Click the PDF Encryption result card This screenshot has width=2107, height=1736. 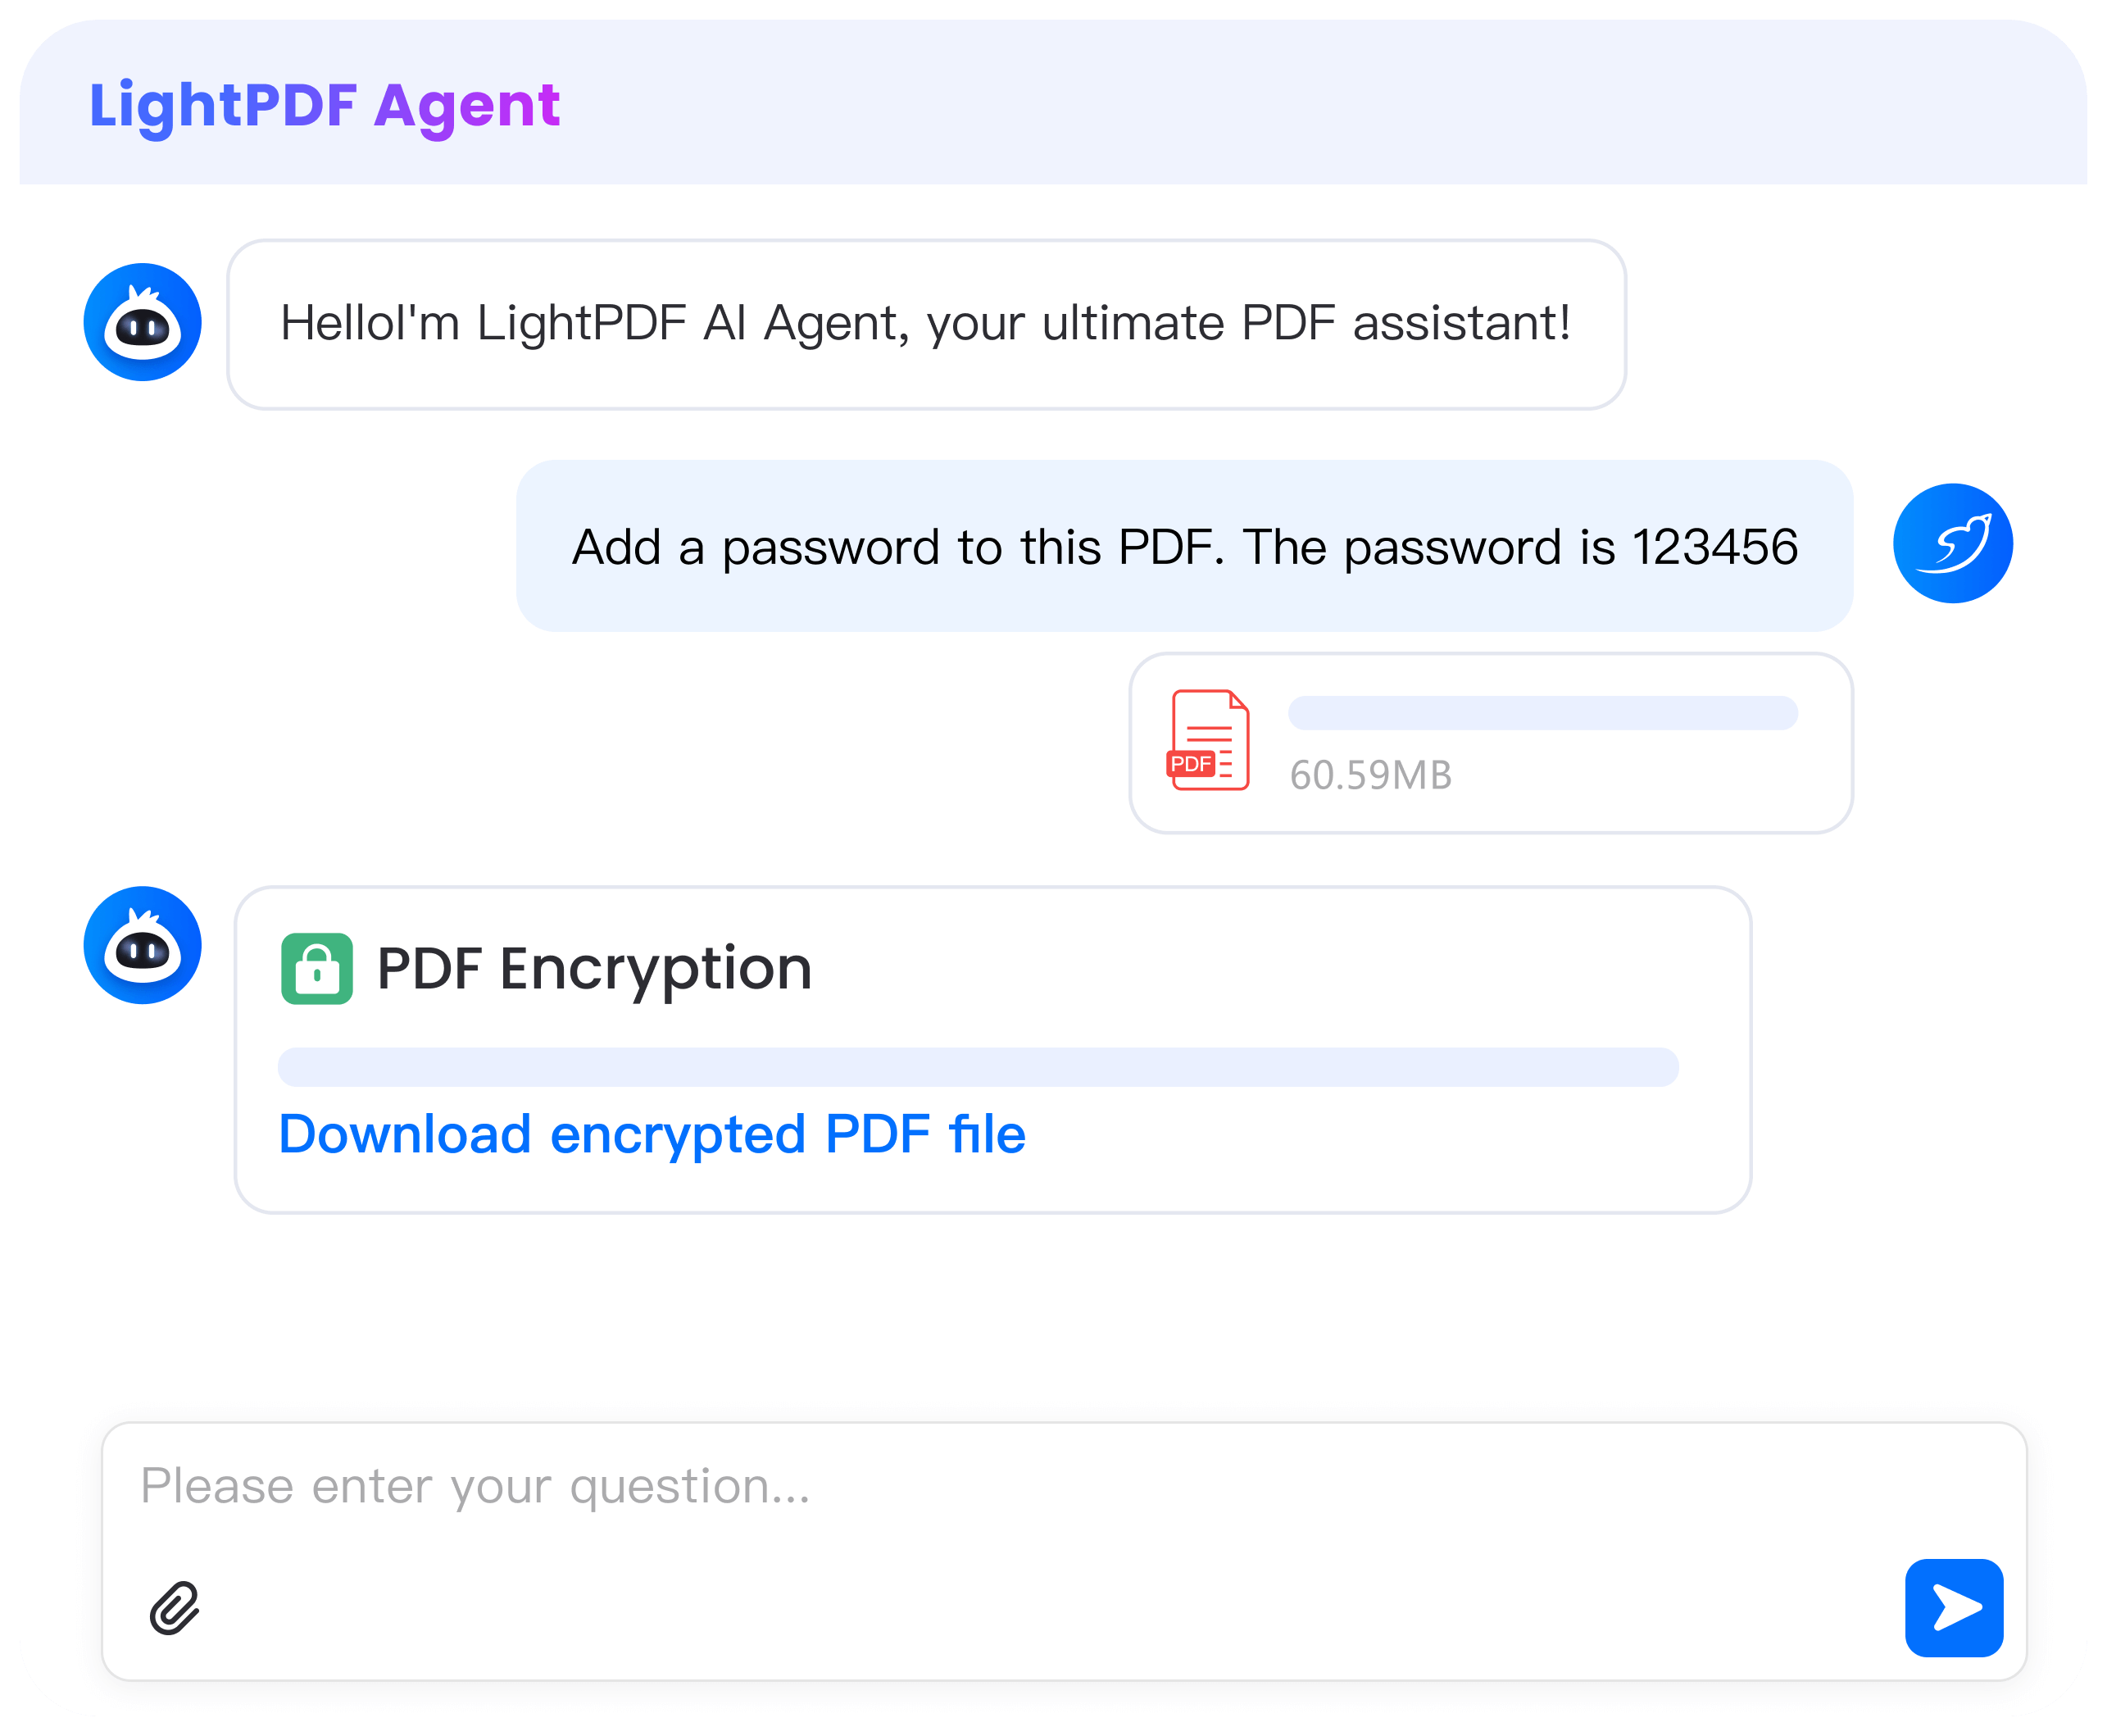pos(992,1050)
